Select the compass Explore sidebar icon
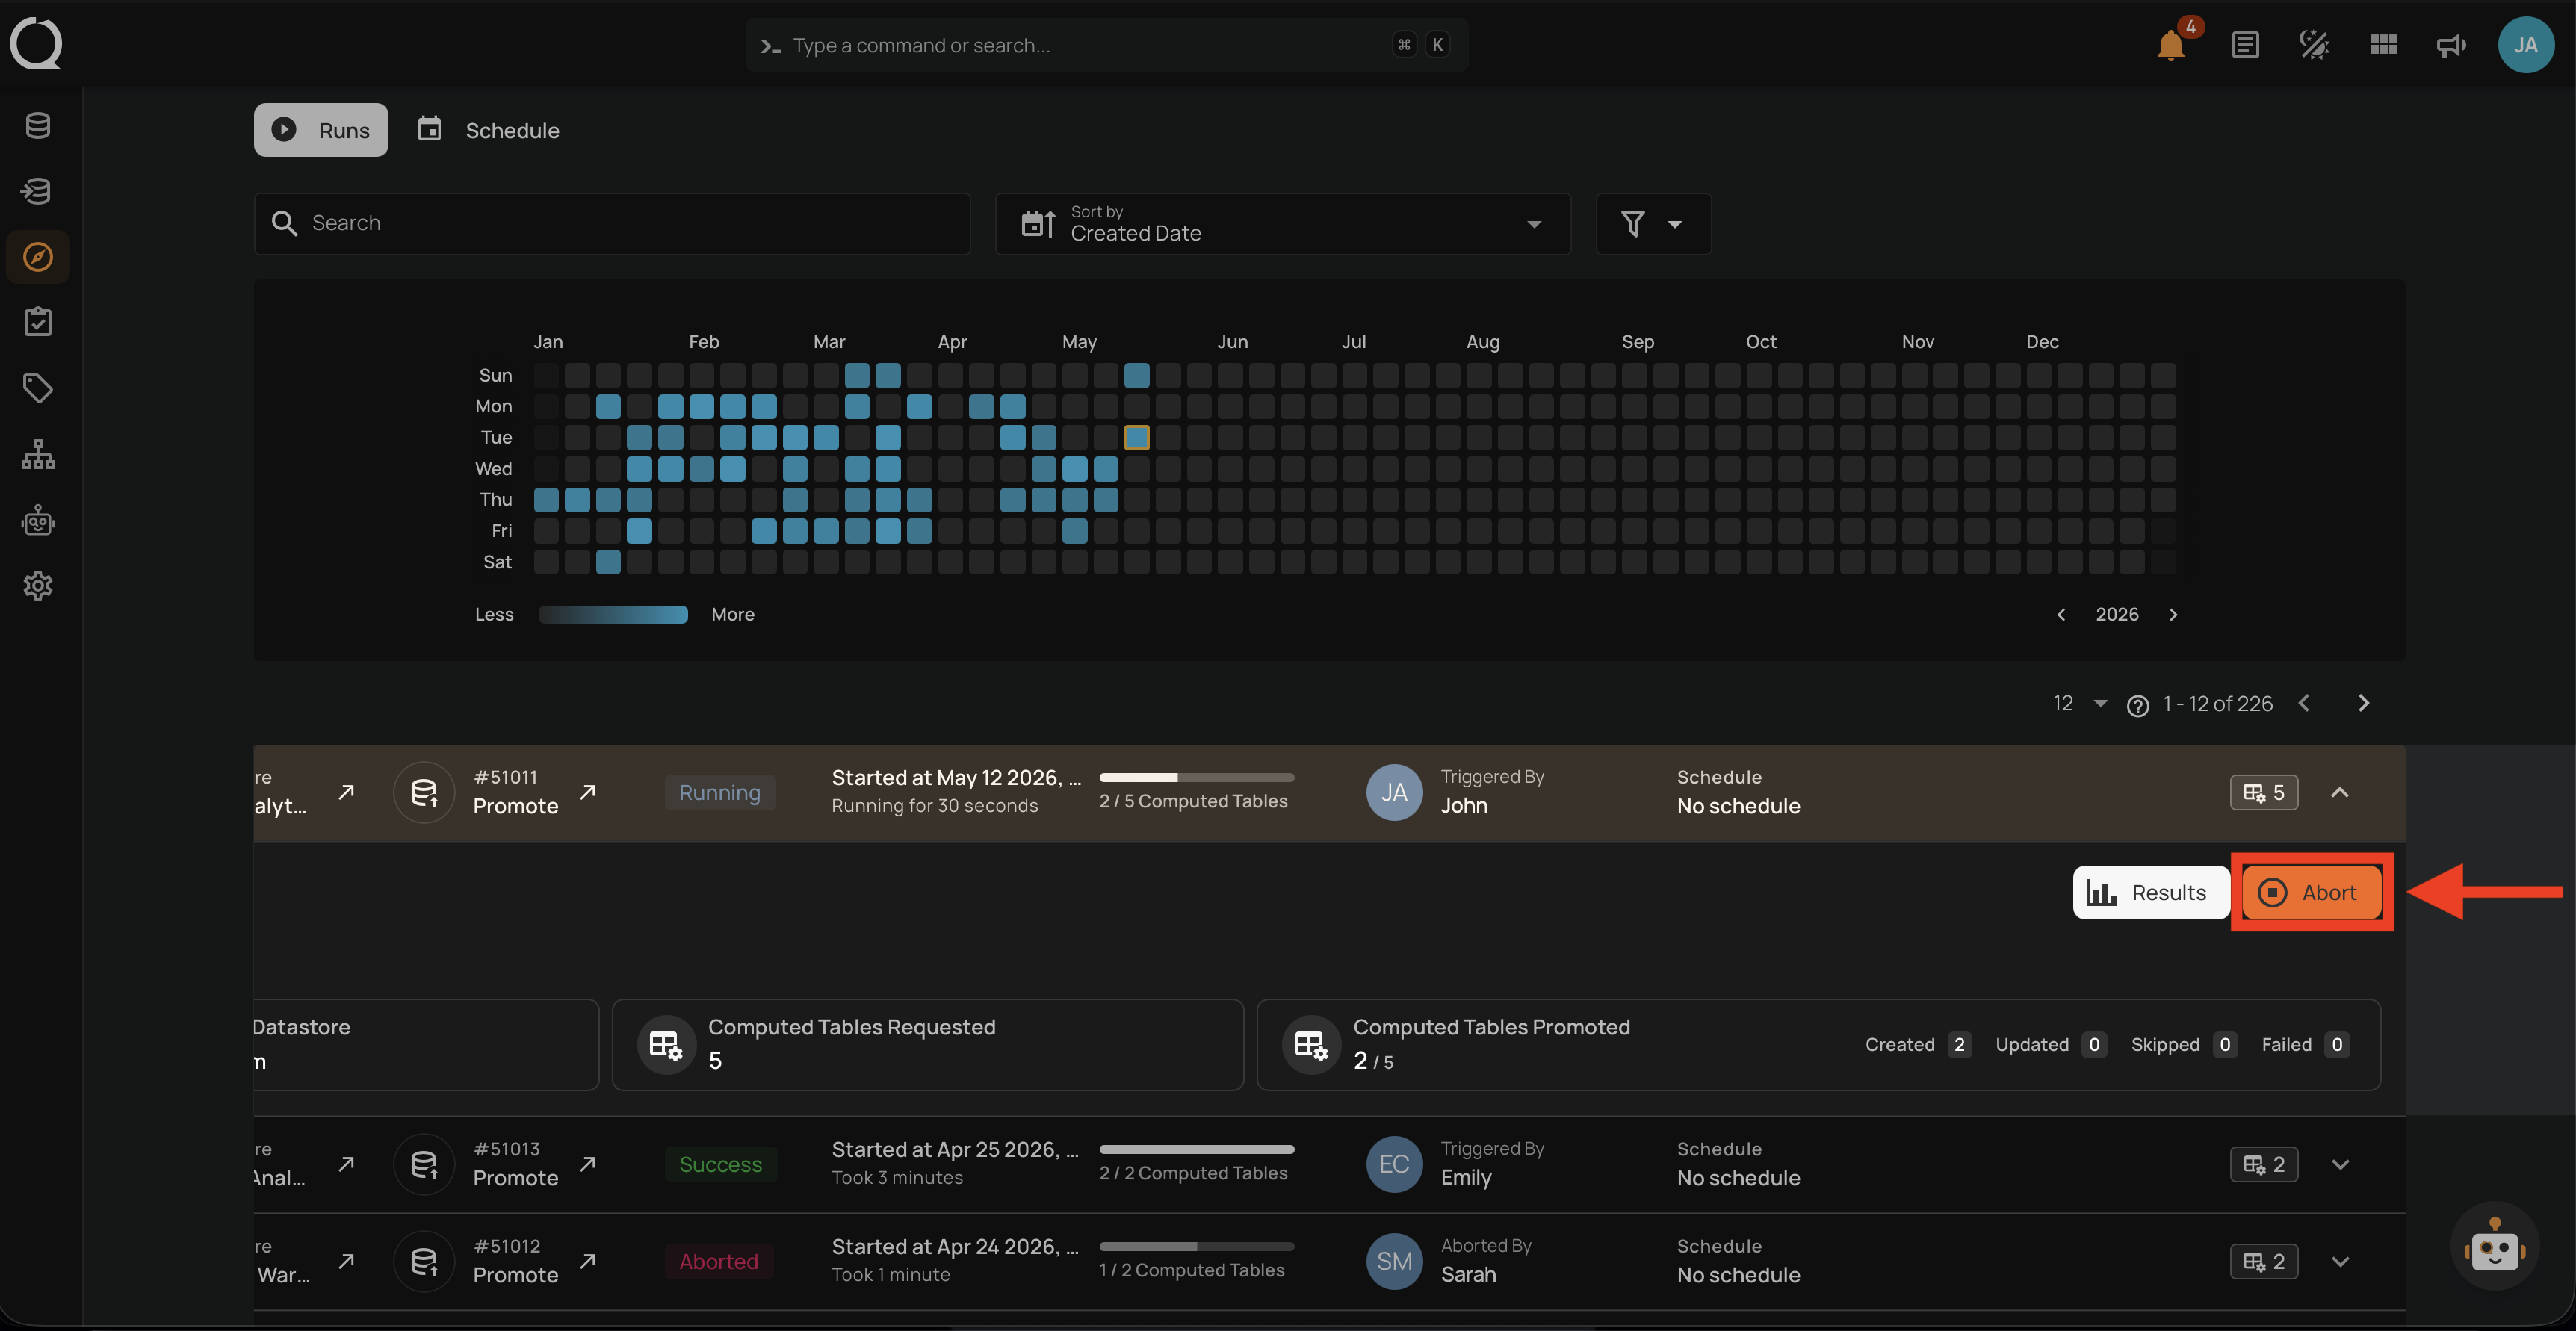The width and height of the screenshot is (2576, 1331). [x=38, y=257]
